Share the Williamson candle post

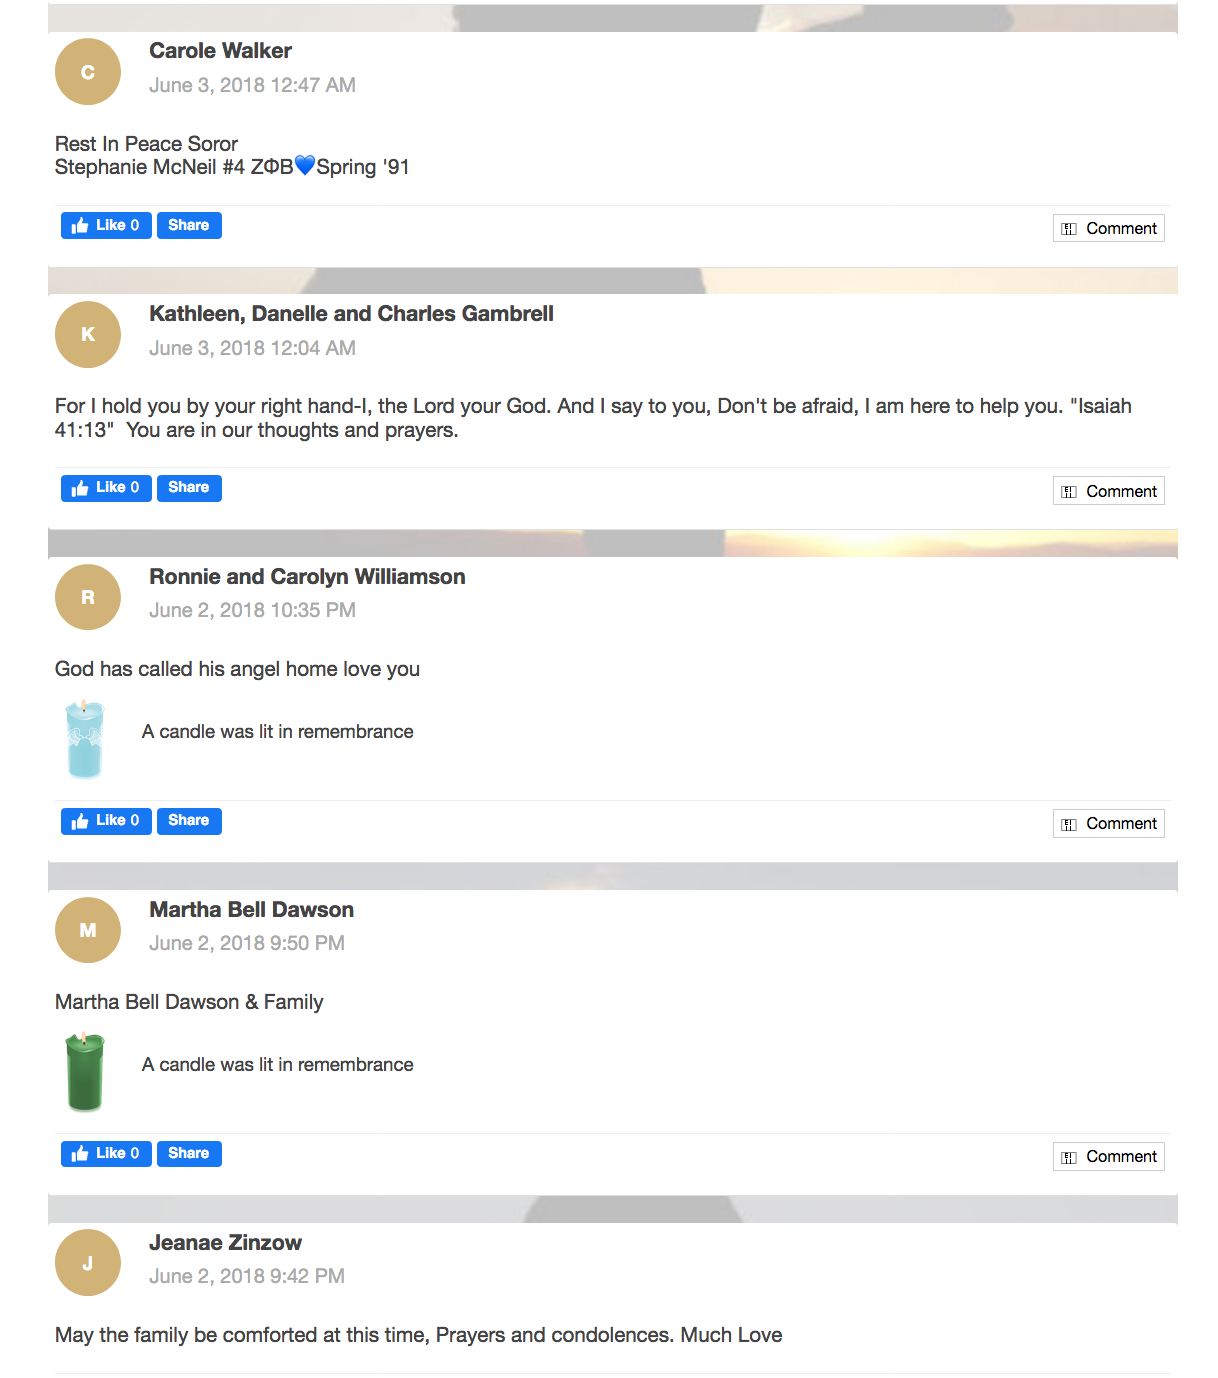[189, 821]
